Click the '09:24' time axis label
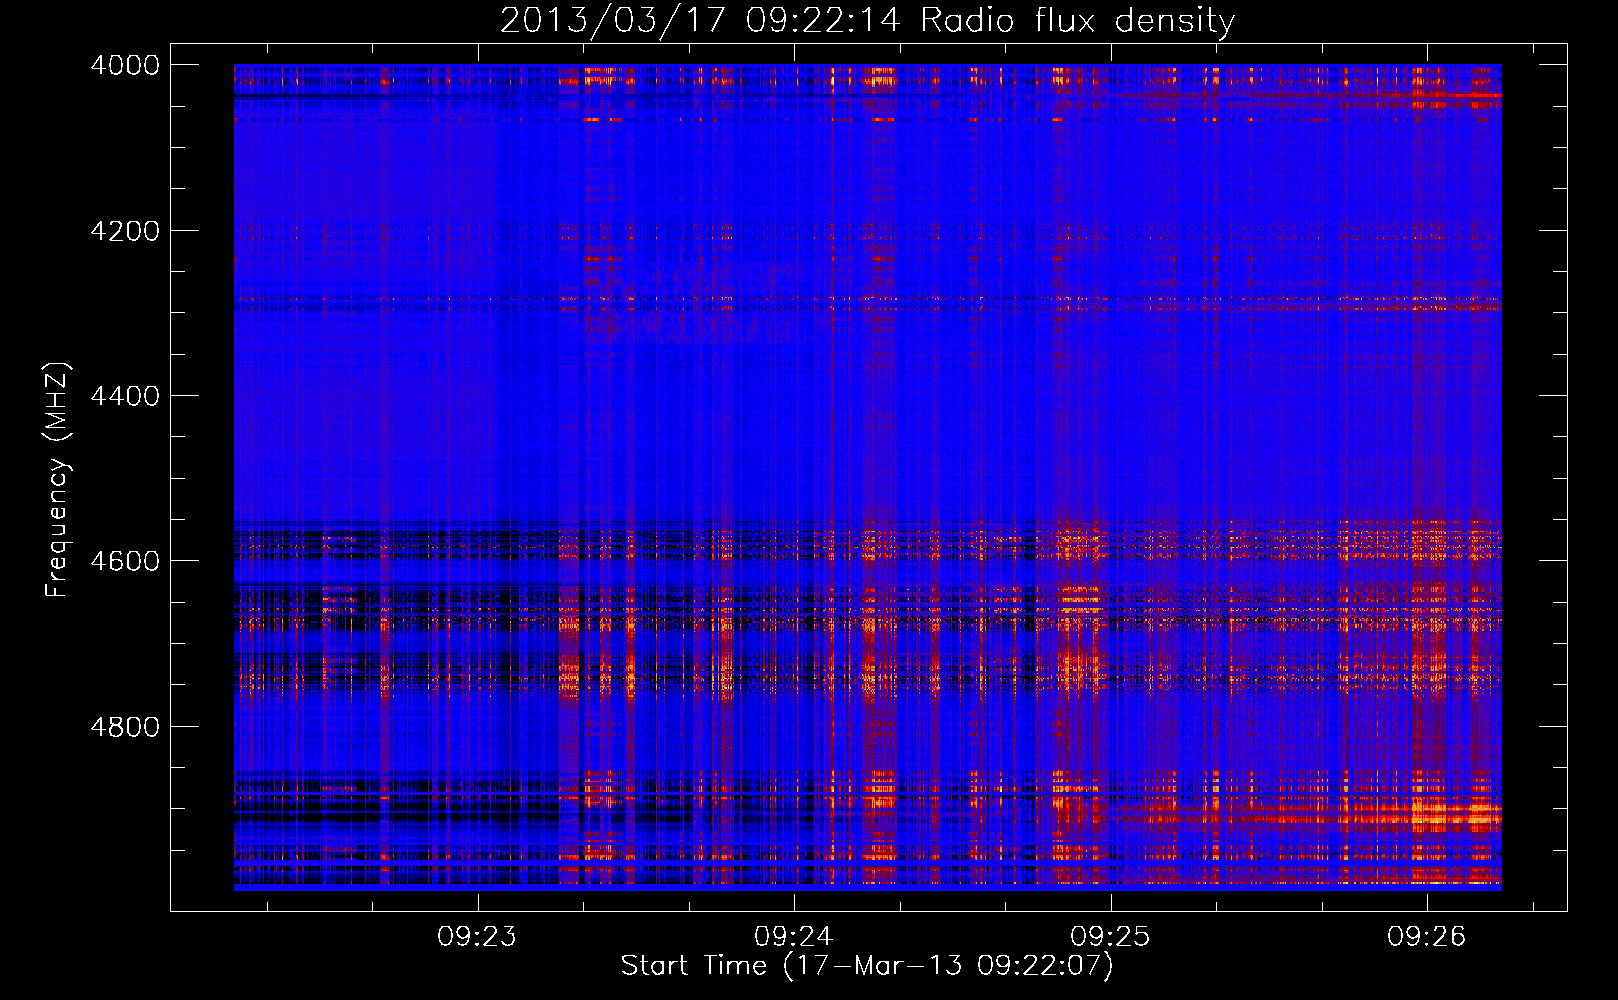Image resolution: width=1618 pixels, height=1000 pixels. tap(794, 936)
